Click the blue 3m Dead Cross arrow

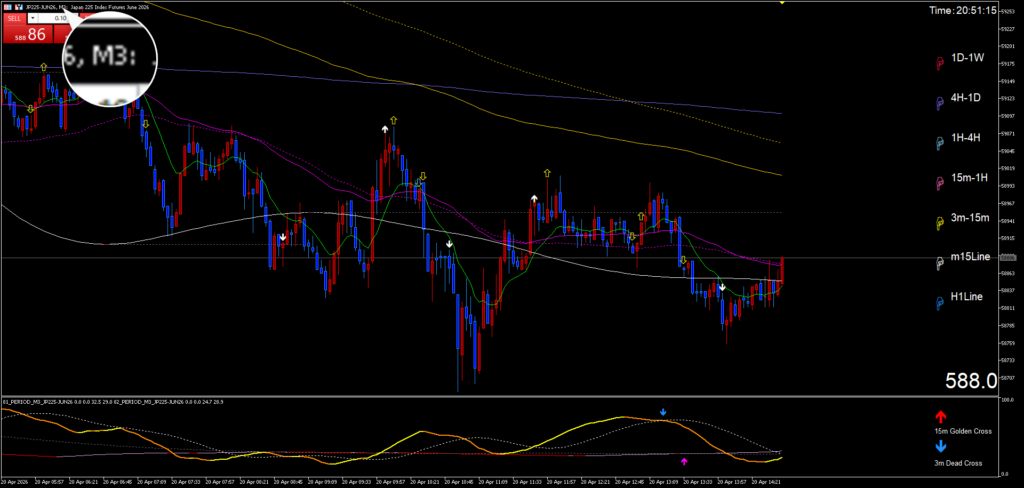point(939,449)
